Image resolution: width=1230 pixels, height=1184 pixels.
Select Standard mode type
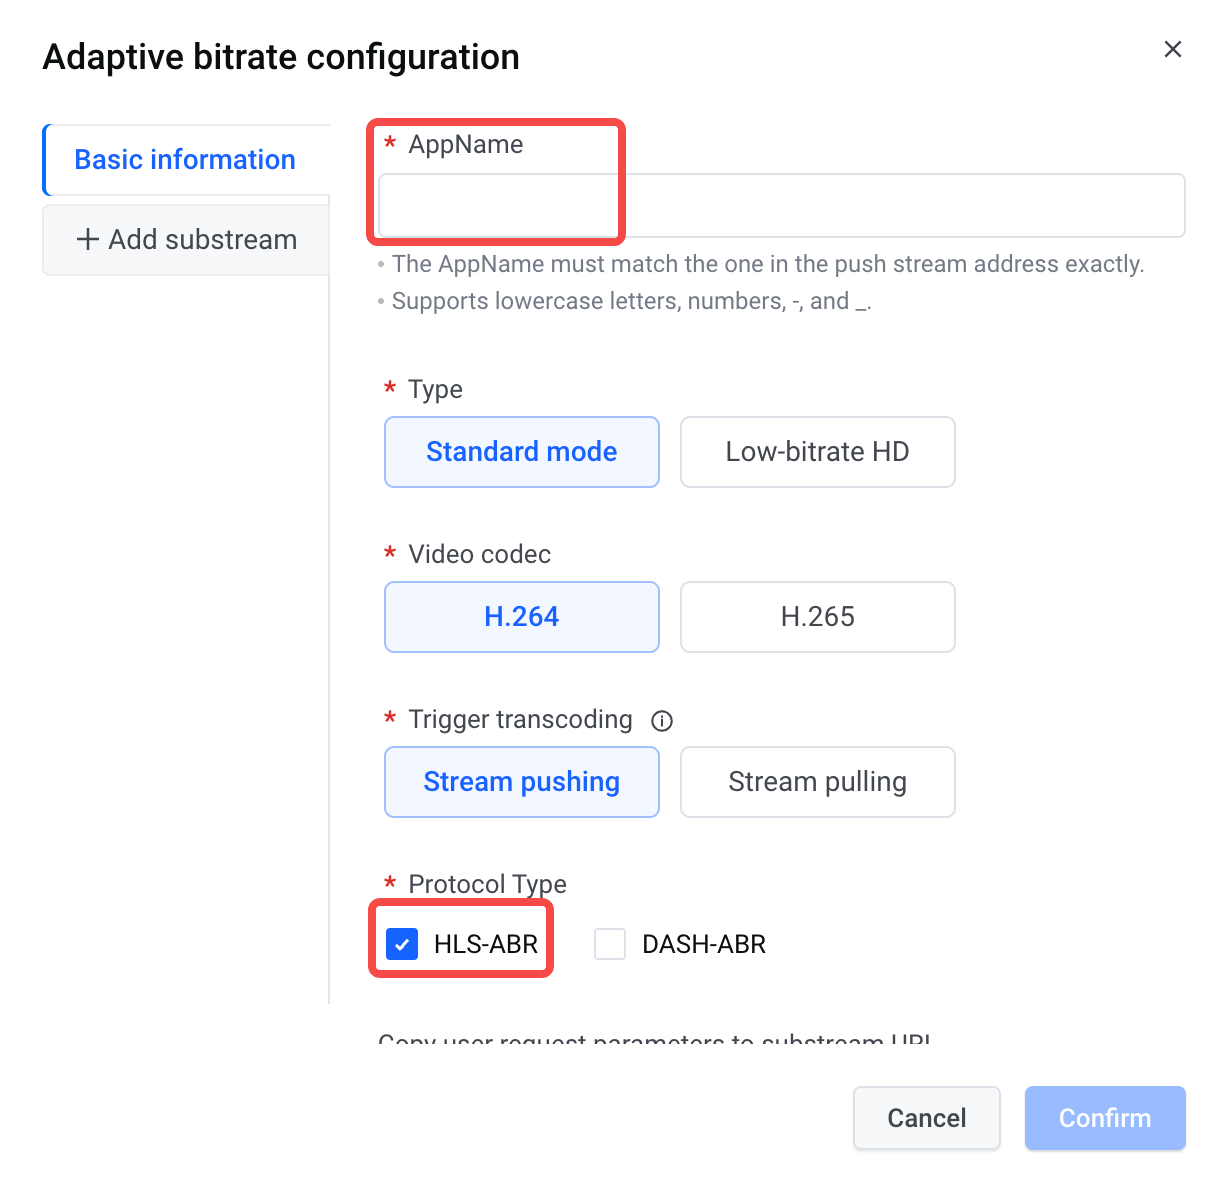522,452
